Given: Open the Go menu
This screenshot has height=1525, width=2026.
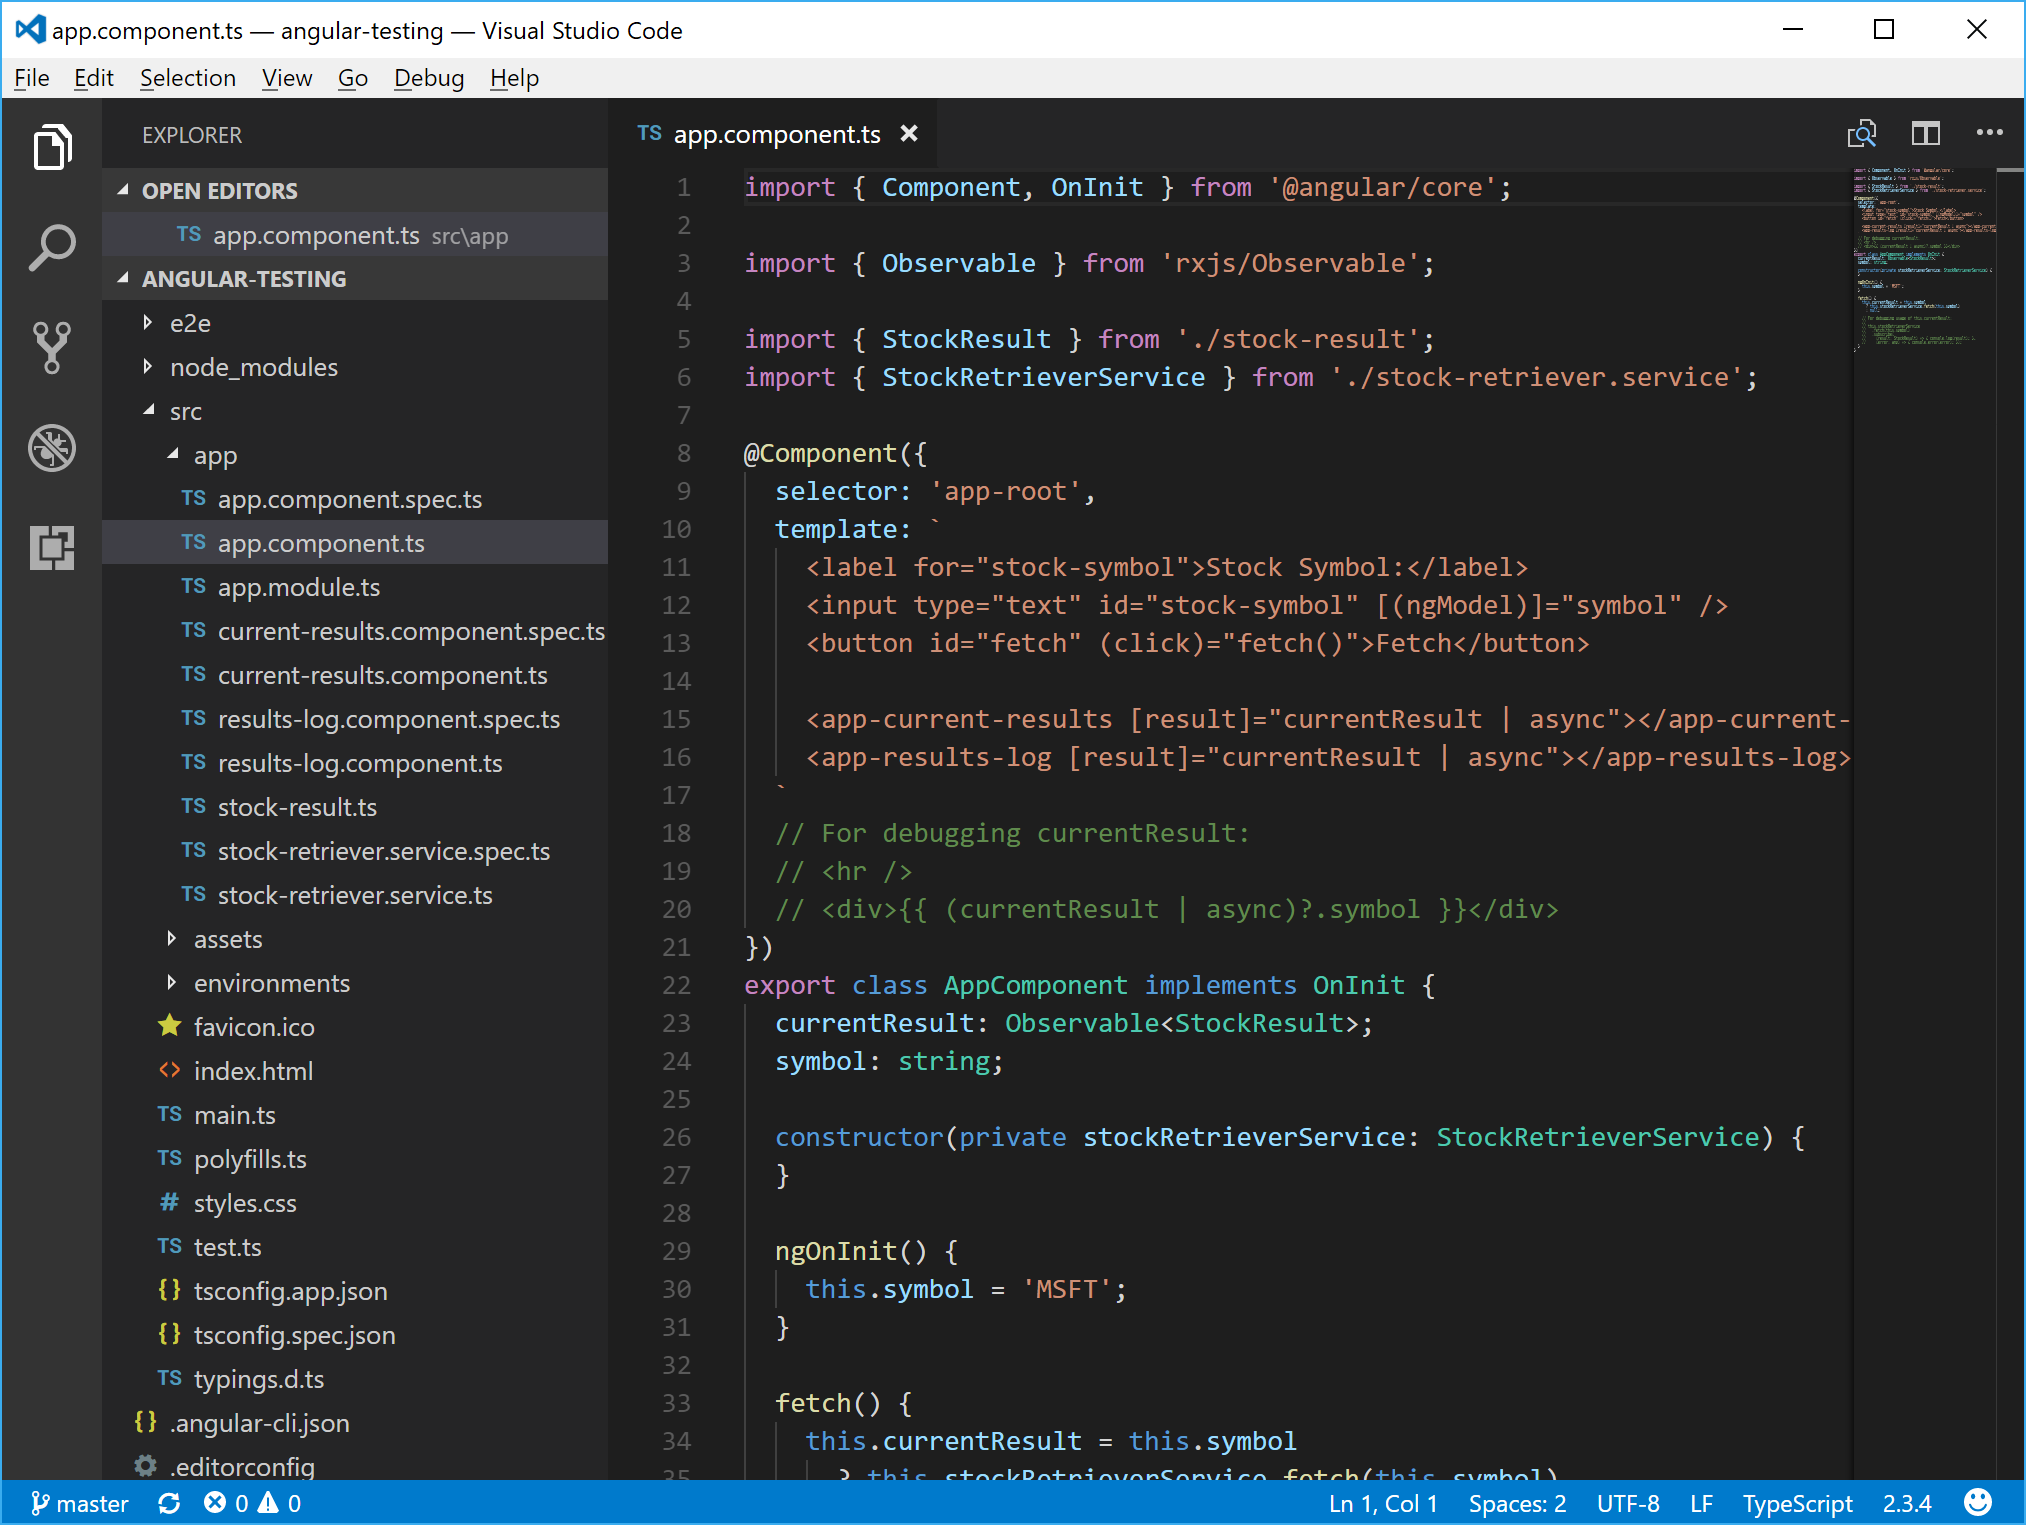Looking at the screenshot, I should click(x=352, y=77).
